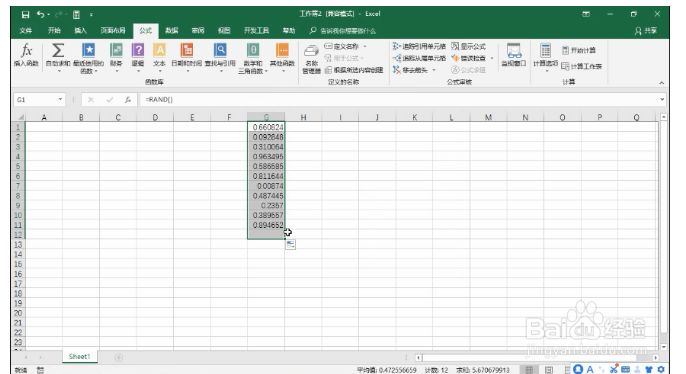The height and width of the screenshot is (374, 686).
Task: Open the 数学和三角函数 math functions library
Action: click(253, 58)
